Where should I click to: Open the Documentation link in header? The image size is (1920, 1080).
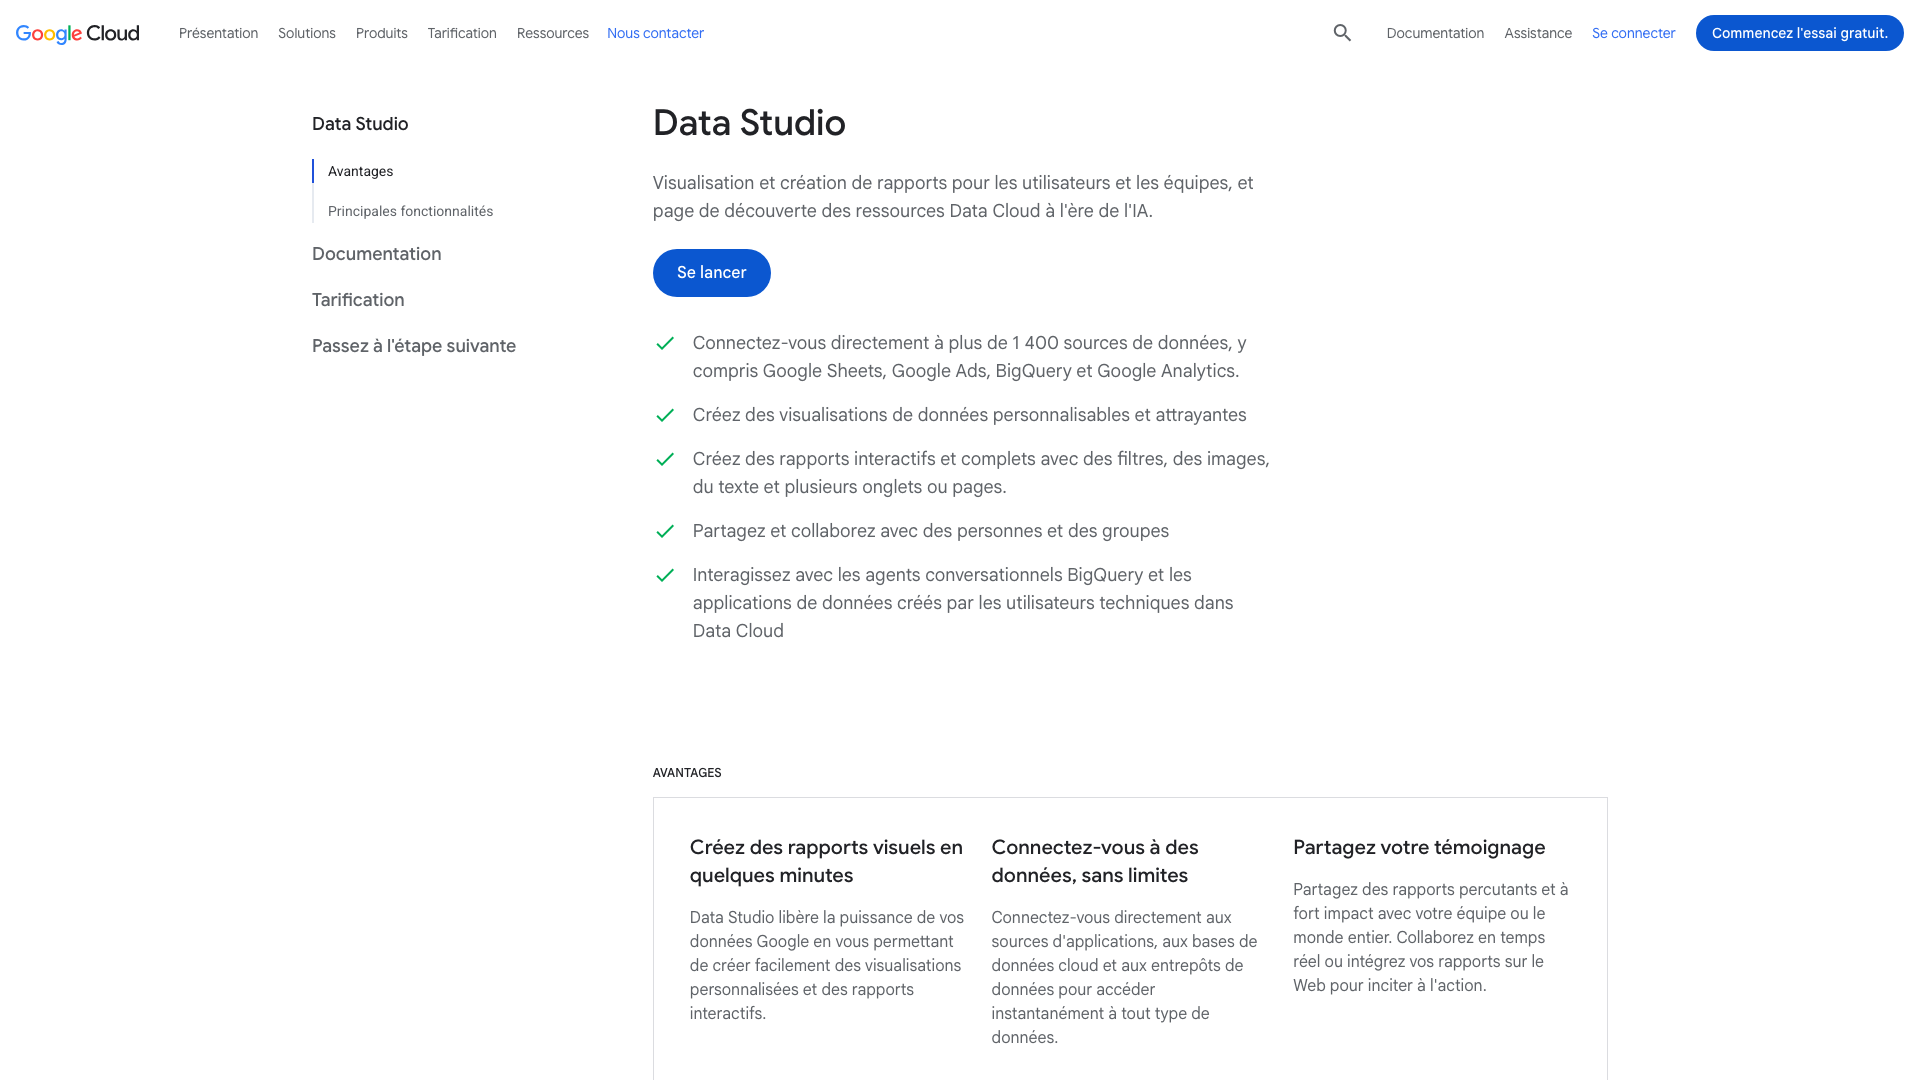point(1435,33)
